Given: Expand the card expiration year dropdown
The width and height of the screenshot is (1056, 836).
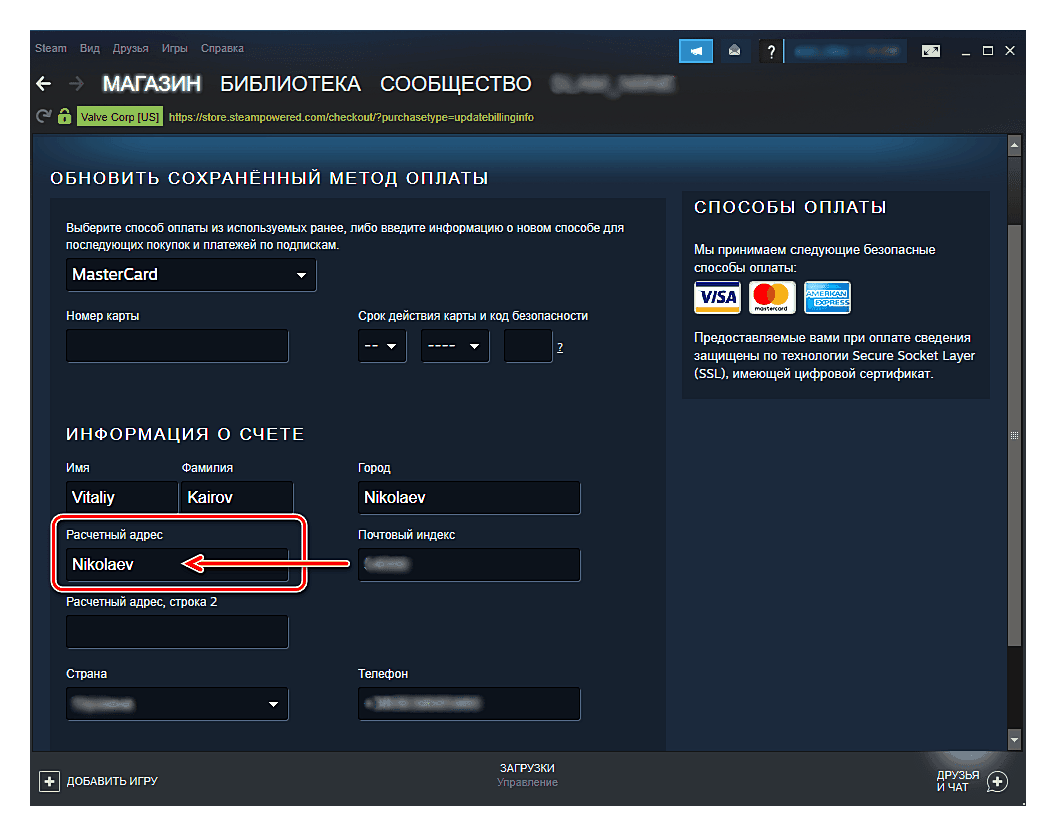Looking at the screenshot, I should [455, 347].
